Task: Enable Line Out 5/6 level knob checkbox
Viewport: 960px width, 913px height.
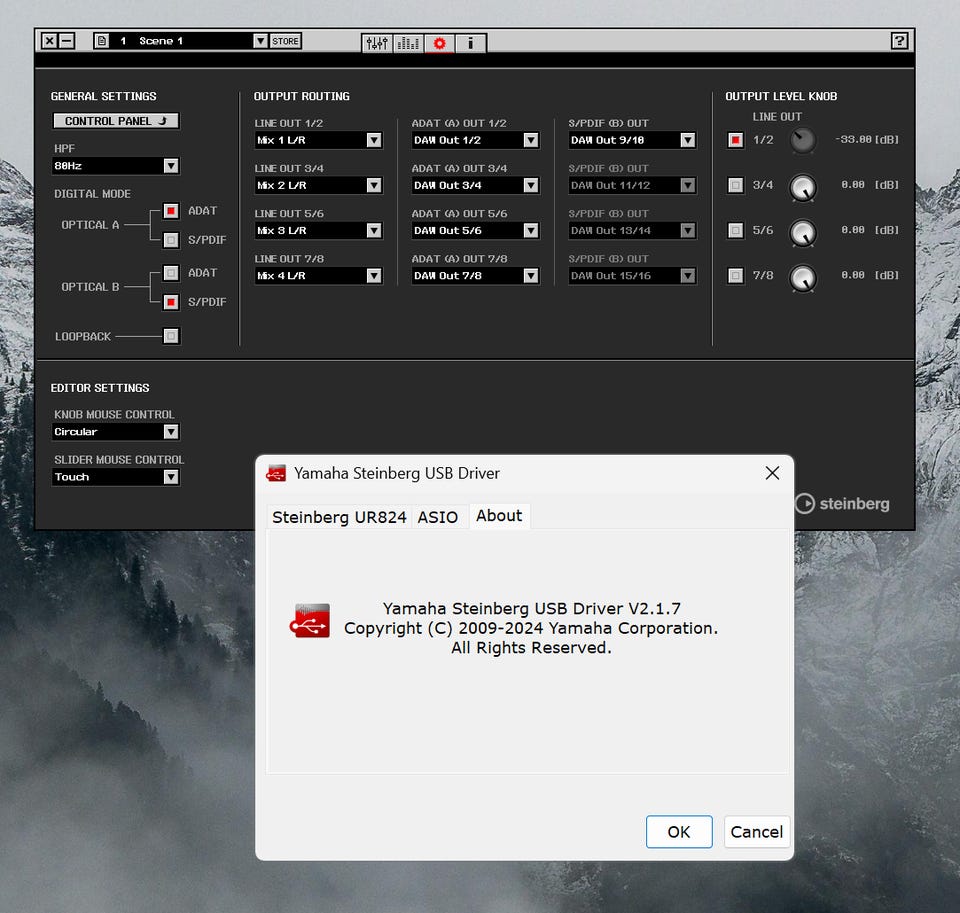Action: pos(736,230)
